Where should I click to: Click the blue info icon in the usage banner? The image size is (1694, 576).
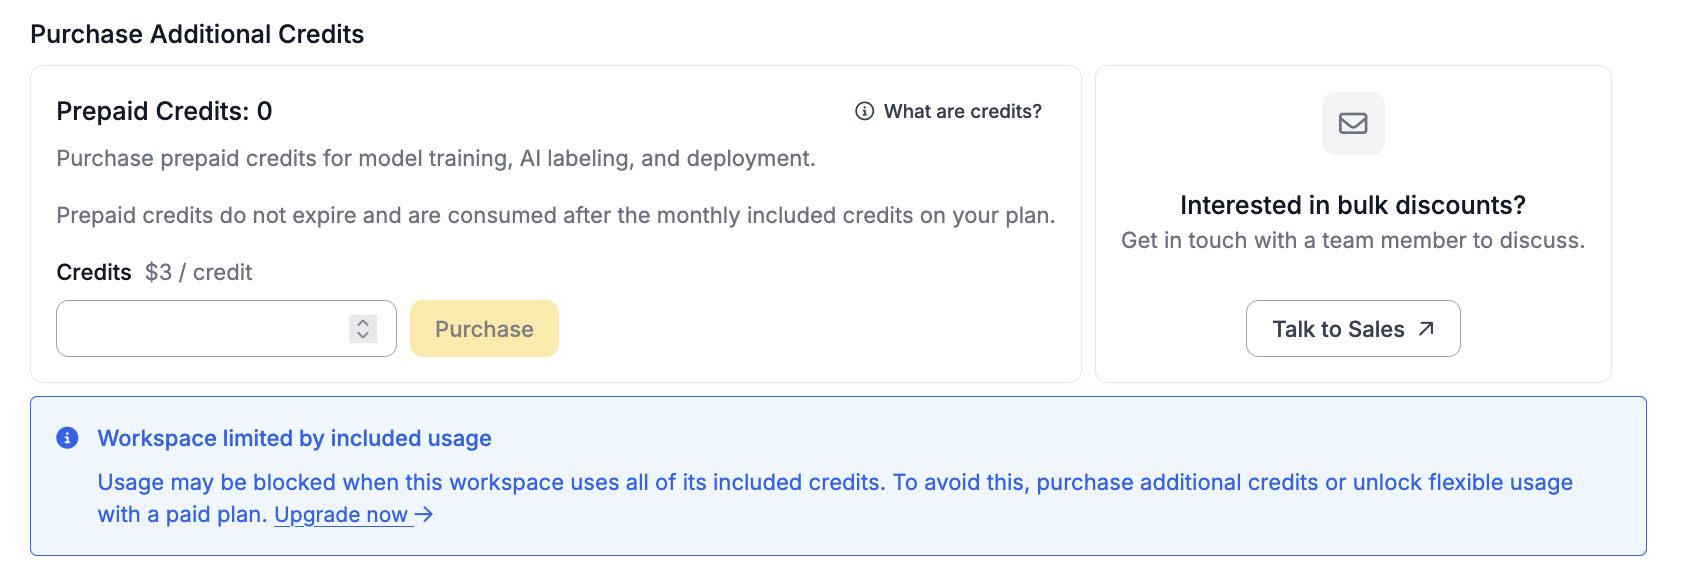pyautogui.click(x=67, y=438)
